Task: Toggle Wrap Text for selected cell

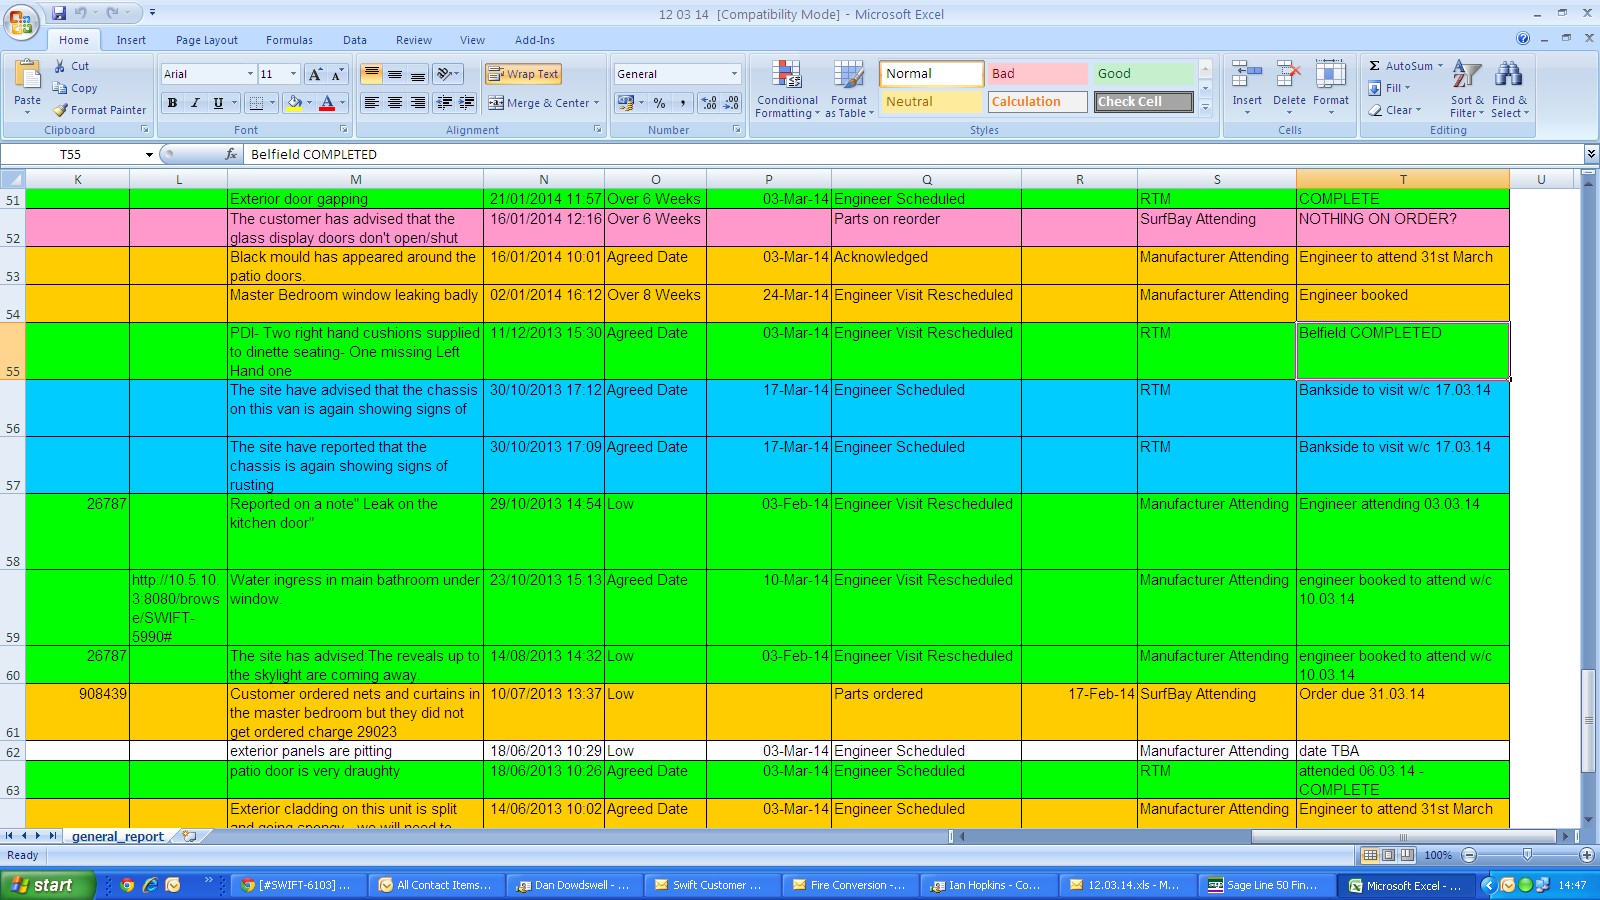Action: tap(523, 74)
